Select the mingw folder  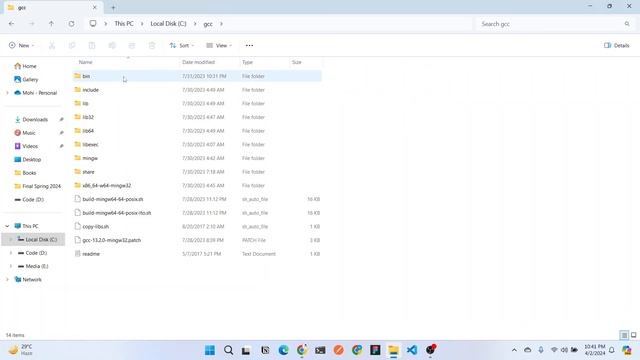click(197, 158)
